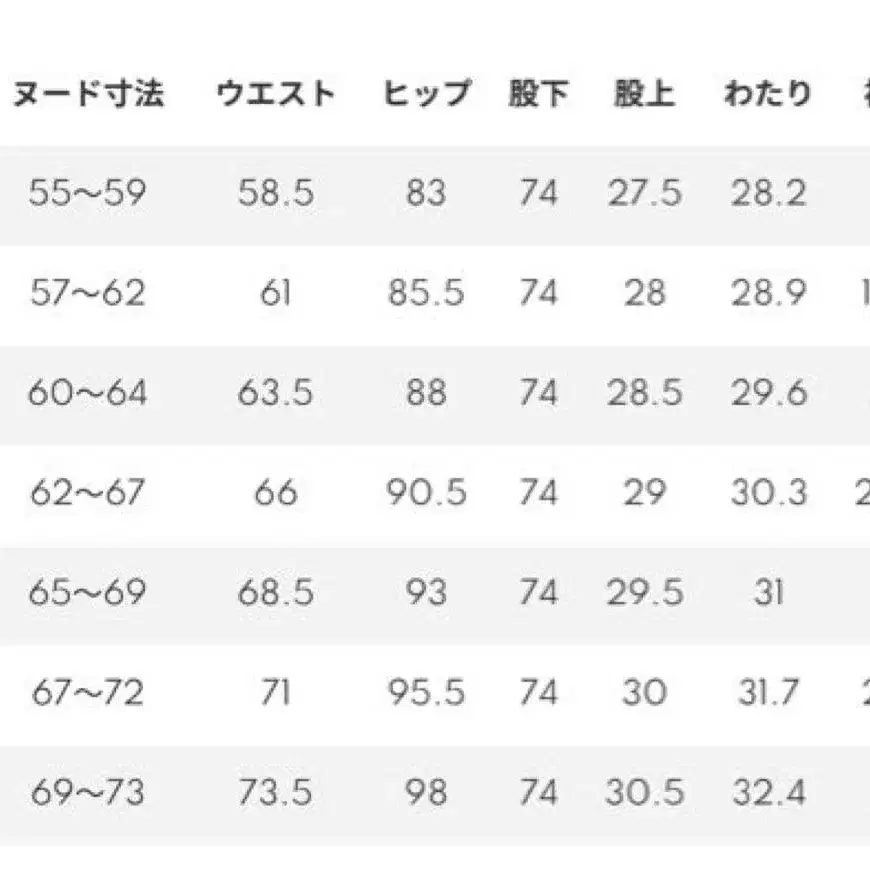Click the 31.7 わたり measurement

pyautogui.click(x=767, y=693)
